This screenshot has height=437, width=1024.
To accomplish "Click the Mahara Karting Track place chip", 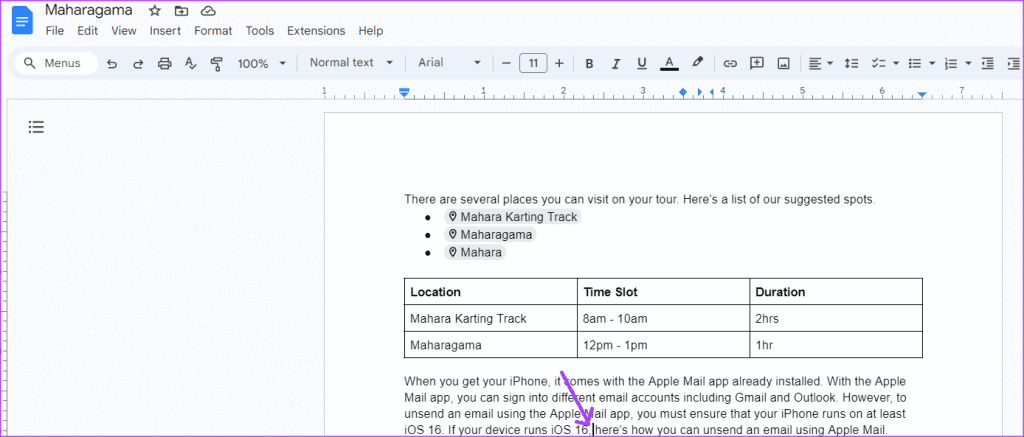I will coord(513,216).
